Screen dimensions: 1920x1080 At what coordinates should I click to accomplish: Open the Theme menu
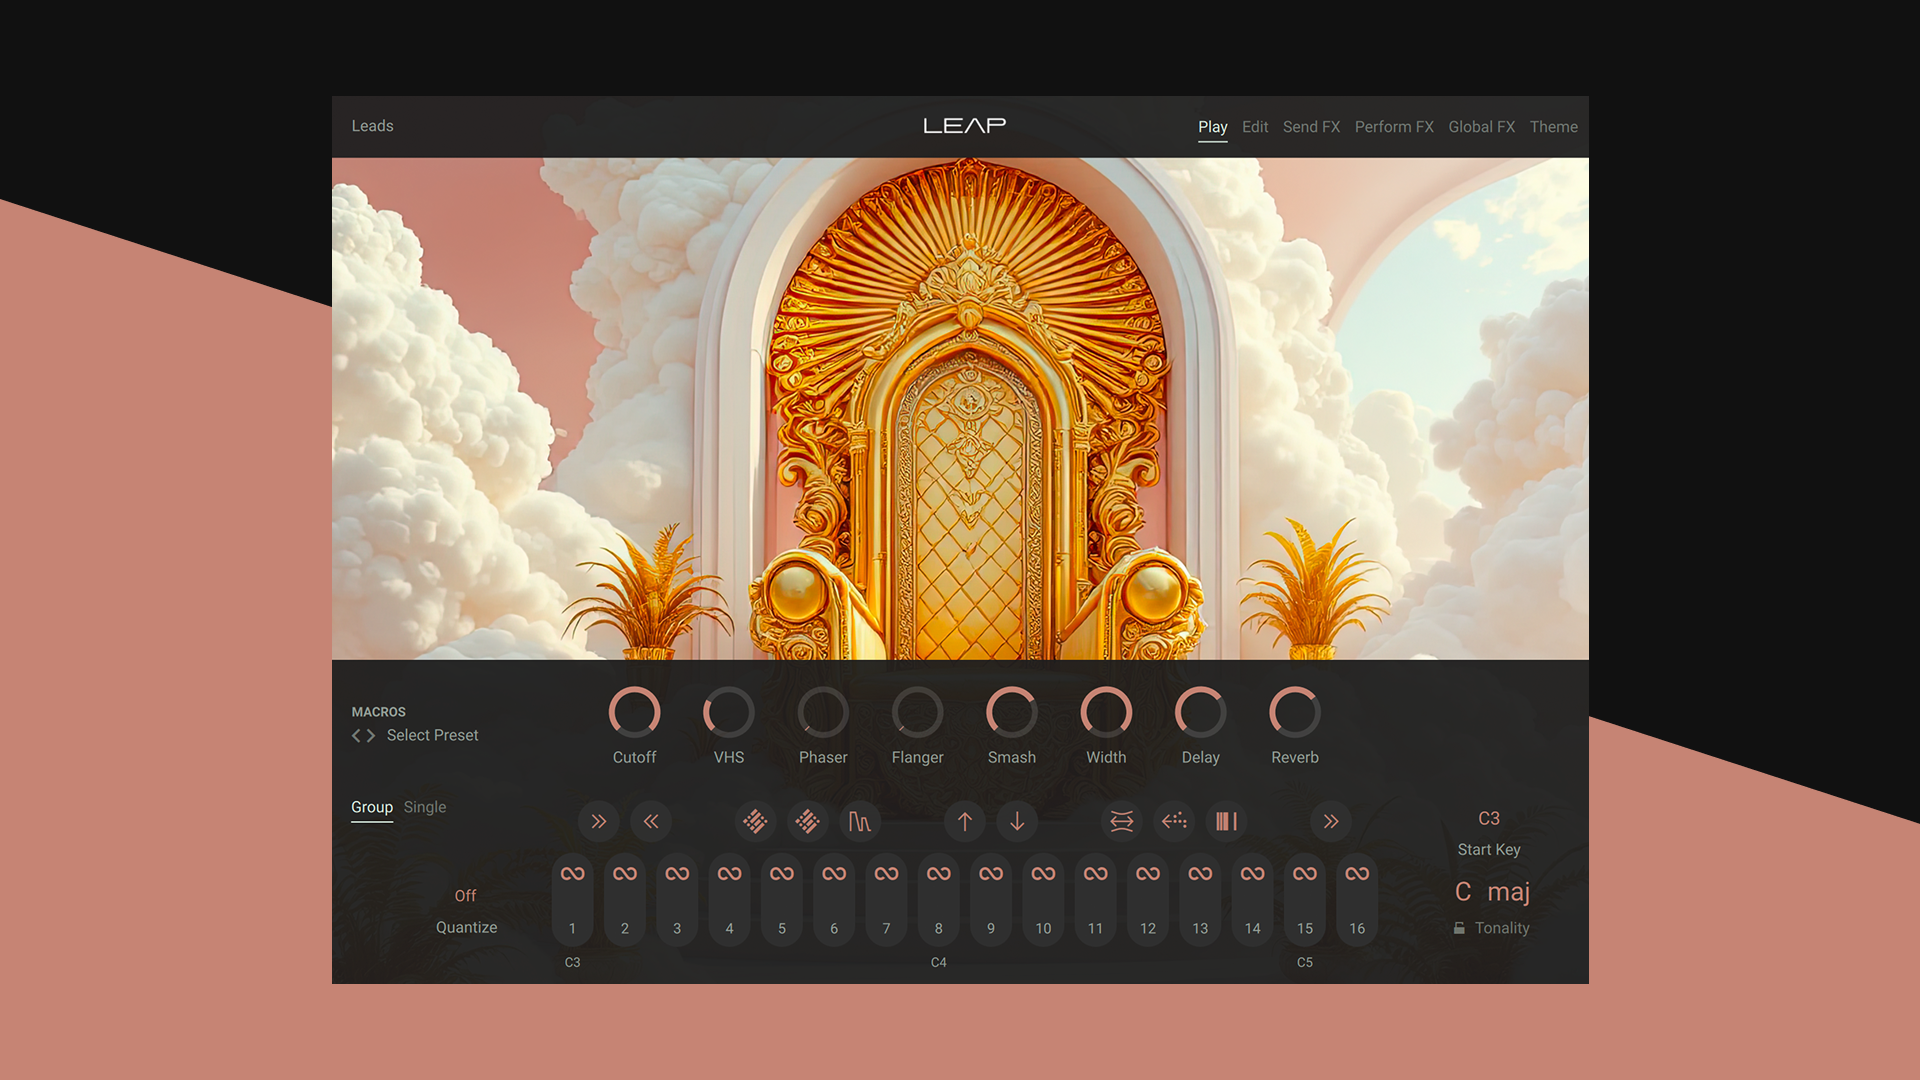tap(1553, 127)
